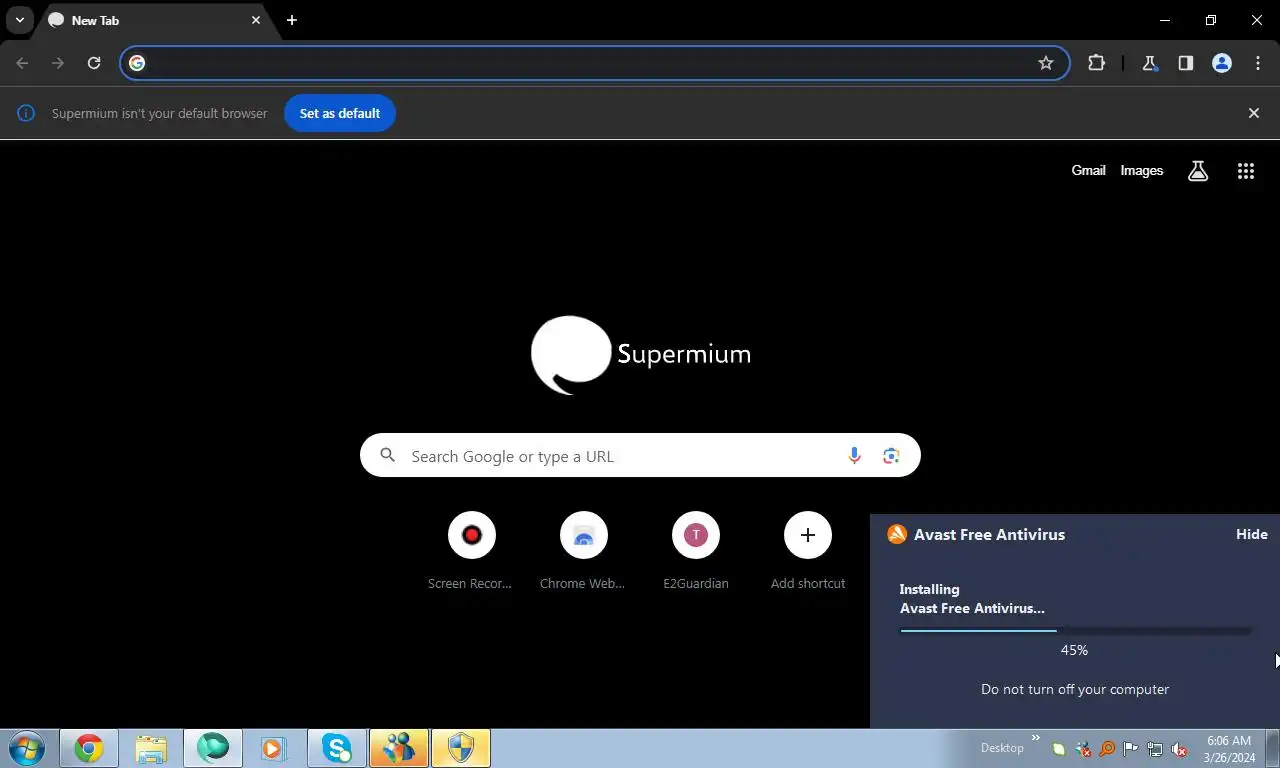Start voice search with microphone
The height and width of the screenshot is (768, 1280).
854,456
